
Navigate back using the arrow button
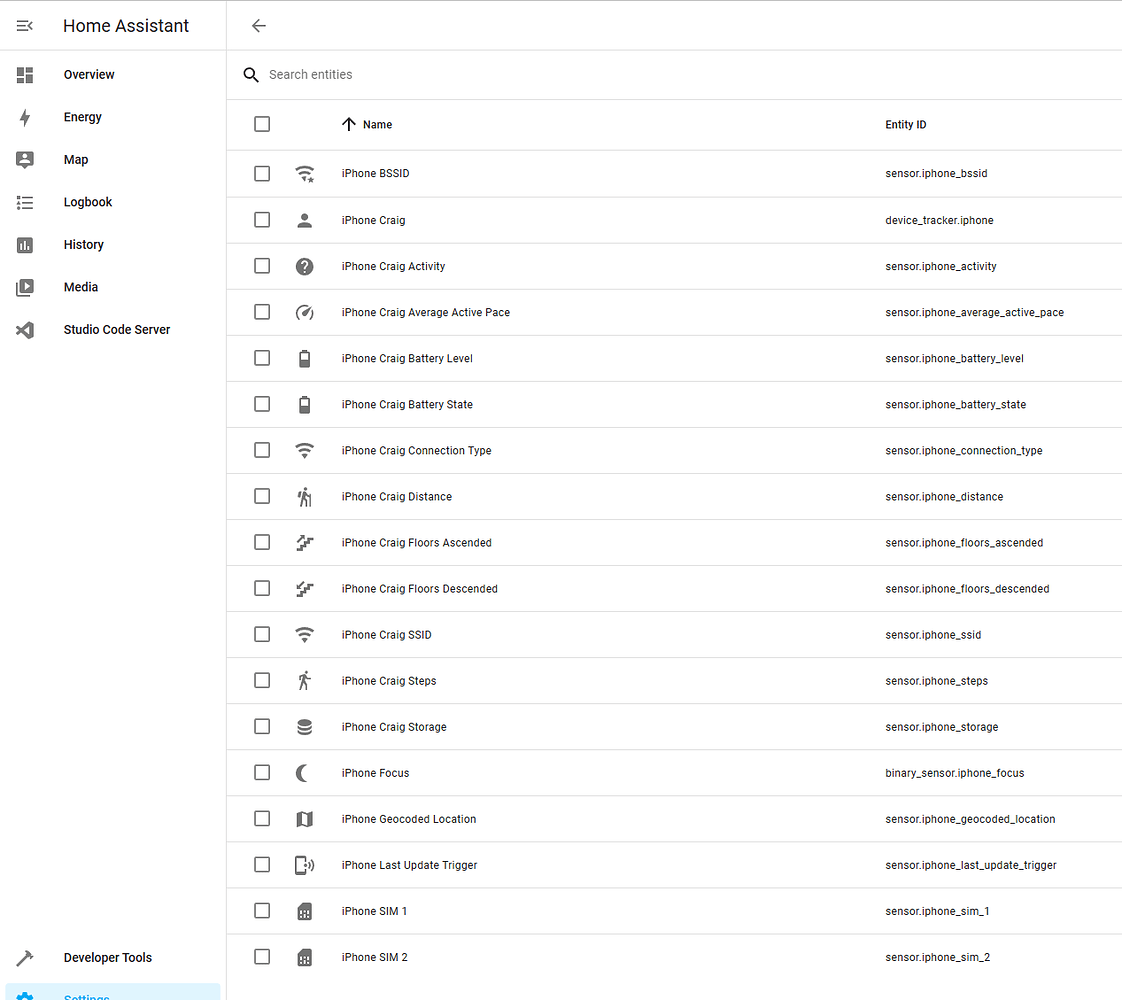(x=258, y=26)
